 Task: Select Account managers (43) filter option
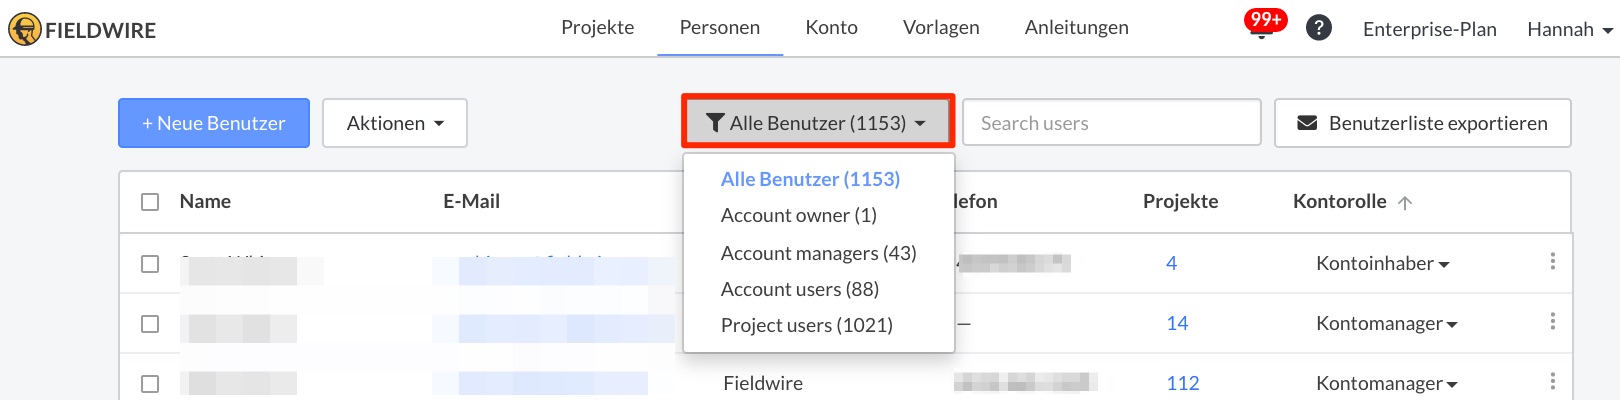pos(819,253)
